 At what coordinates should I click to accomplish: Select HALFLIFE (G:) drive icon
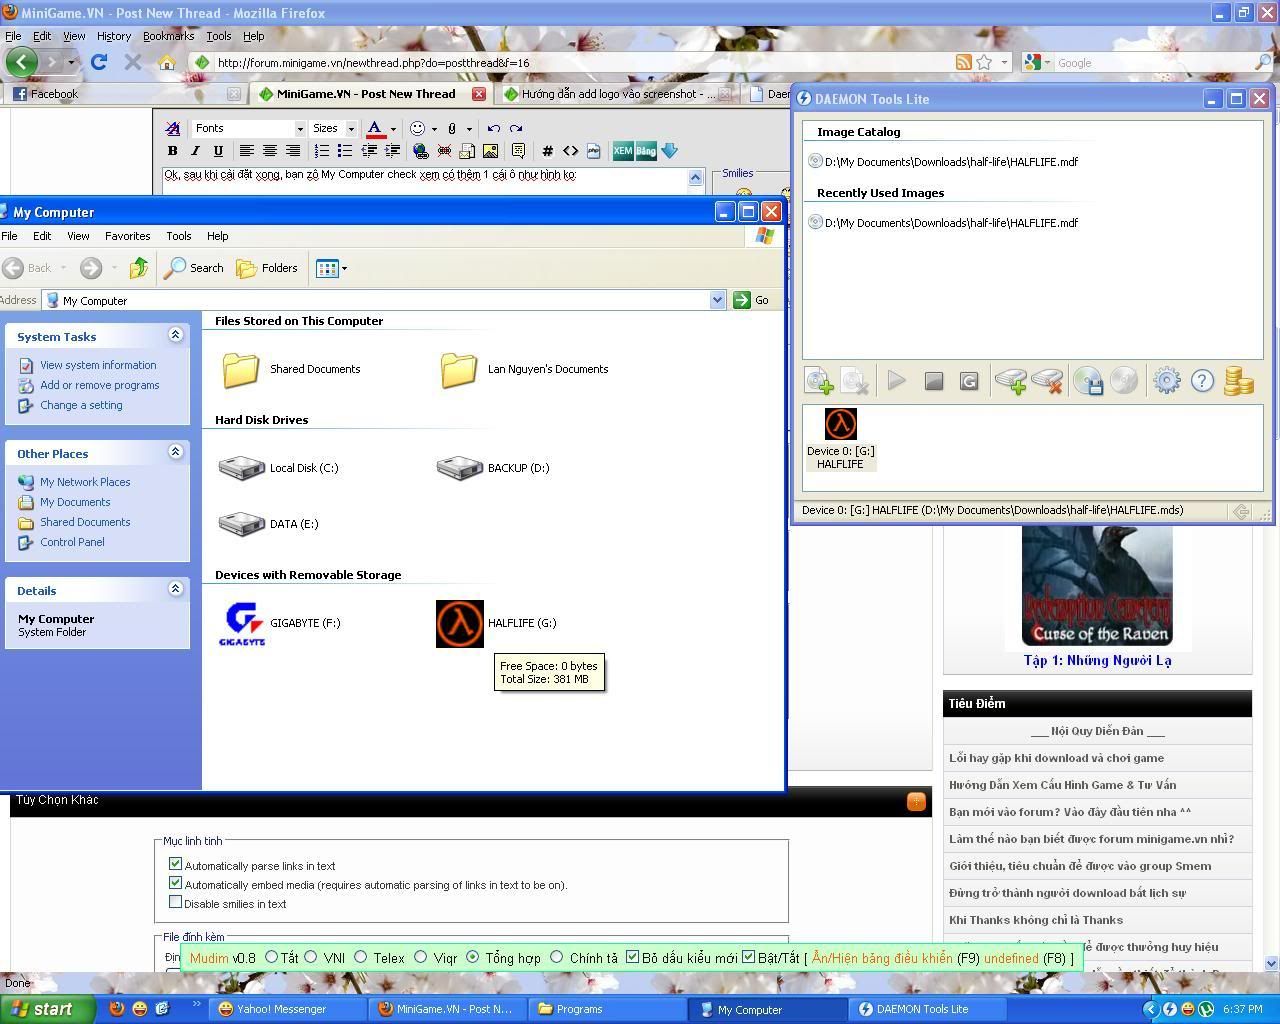point(460,624)
